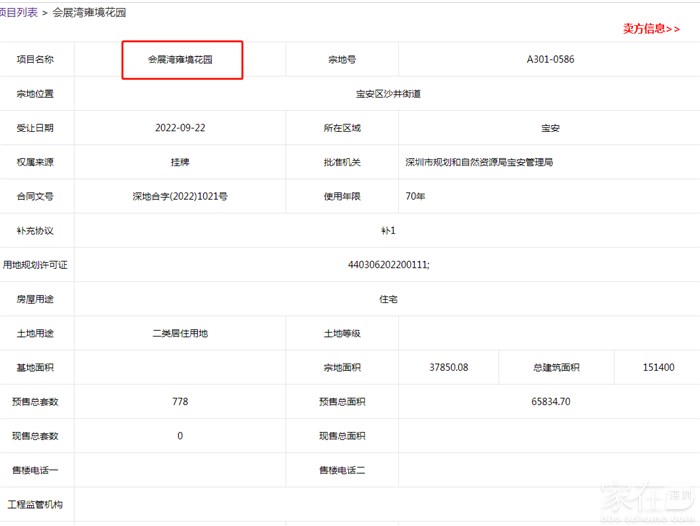Click the total building area 151400
700x526 pixels.
[658, 368]
